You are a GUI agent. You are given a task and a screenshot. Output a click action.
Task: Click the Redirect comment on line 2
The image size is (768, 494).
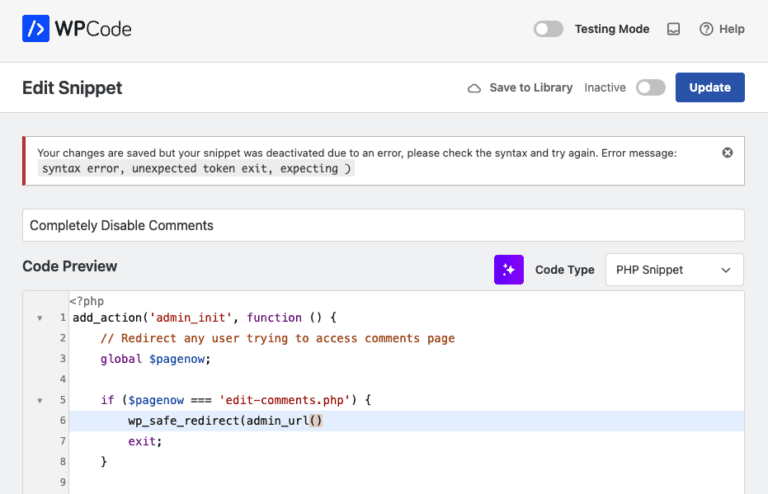click(277, 338)
